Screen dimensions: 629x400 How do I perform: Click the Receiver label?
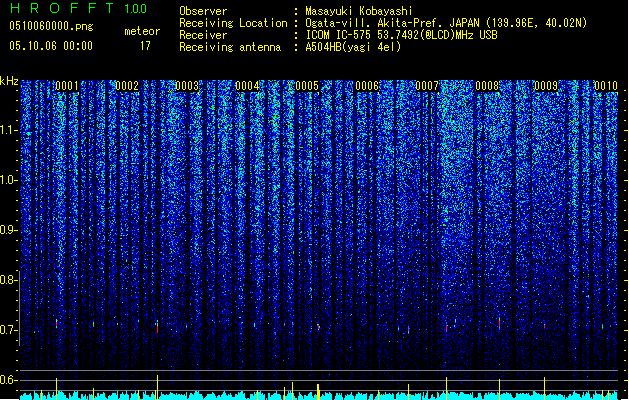click(203, 35)
